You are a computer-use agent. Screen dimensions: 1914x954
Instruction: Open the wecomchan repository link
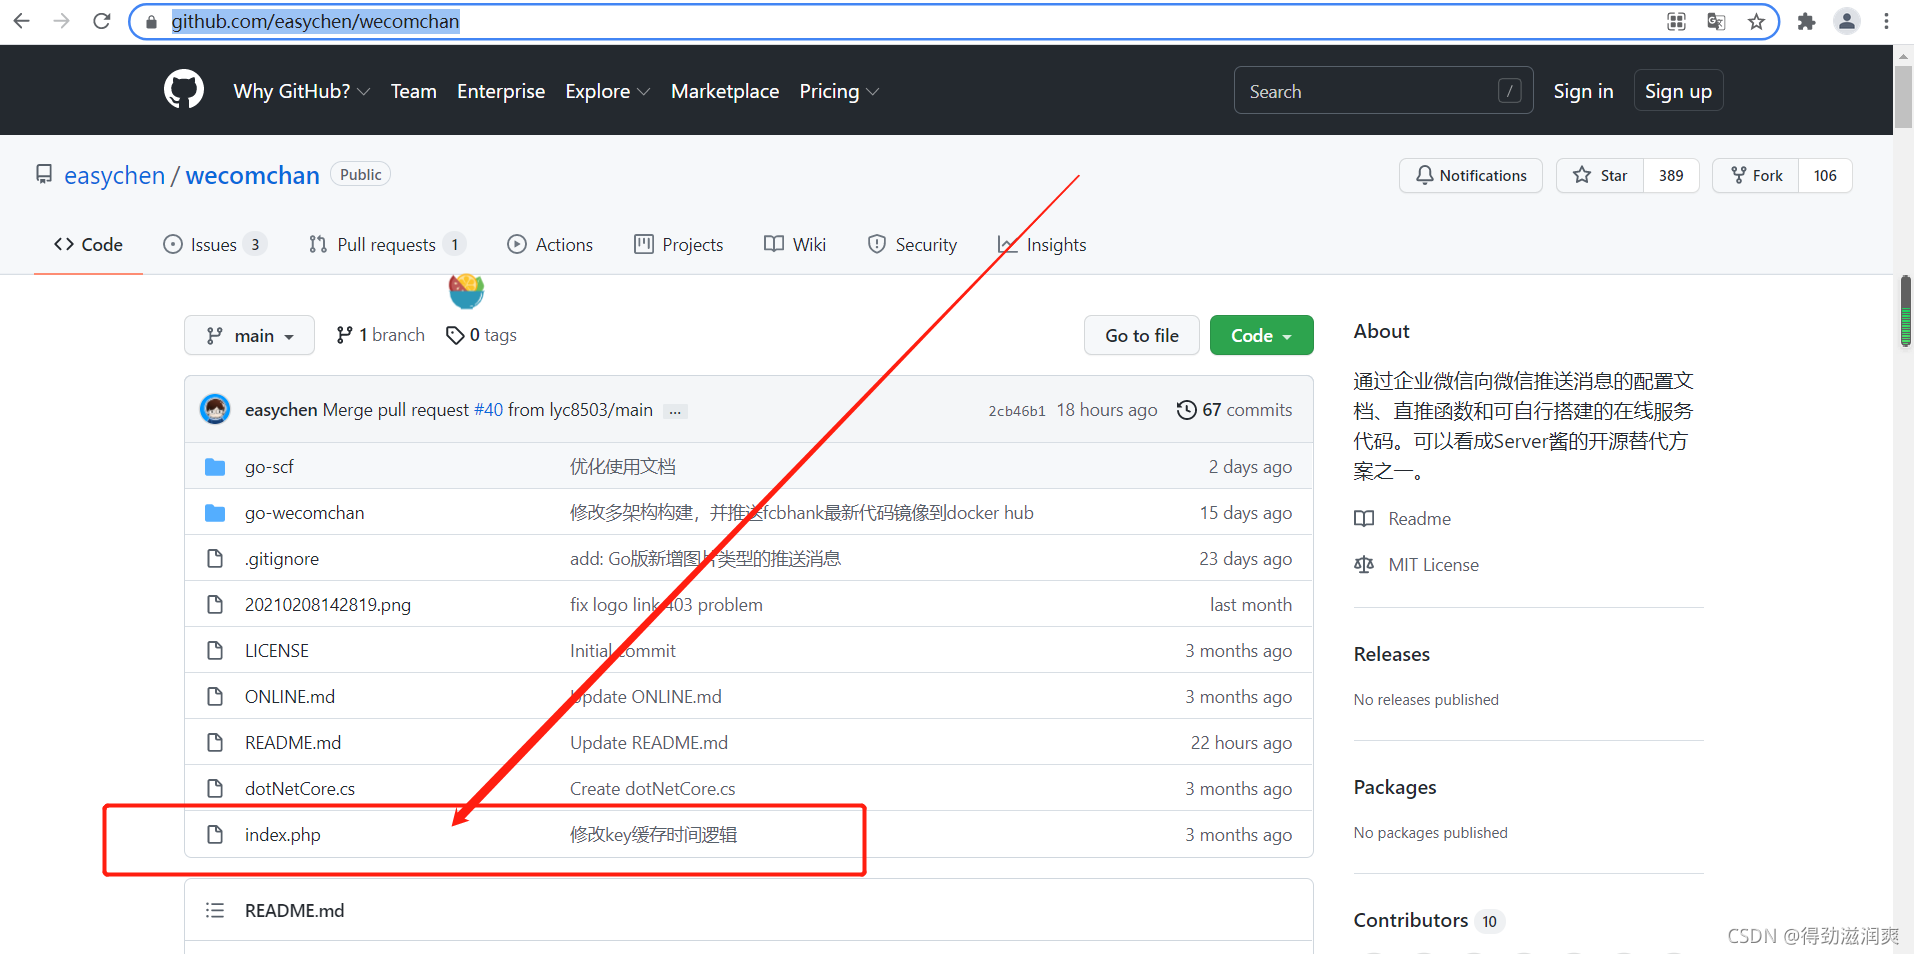point(253,175)
